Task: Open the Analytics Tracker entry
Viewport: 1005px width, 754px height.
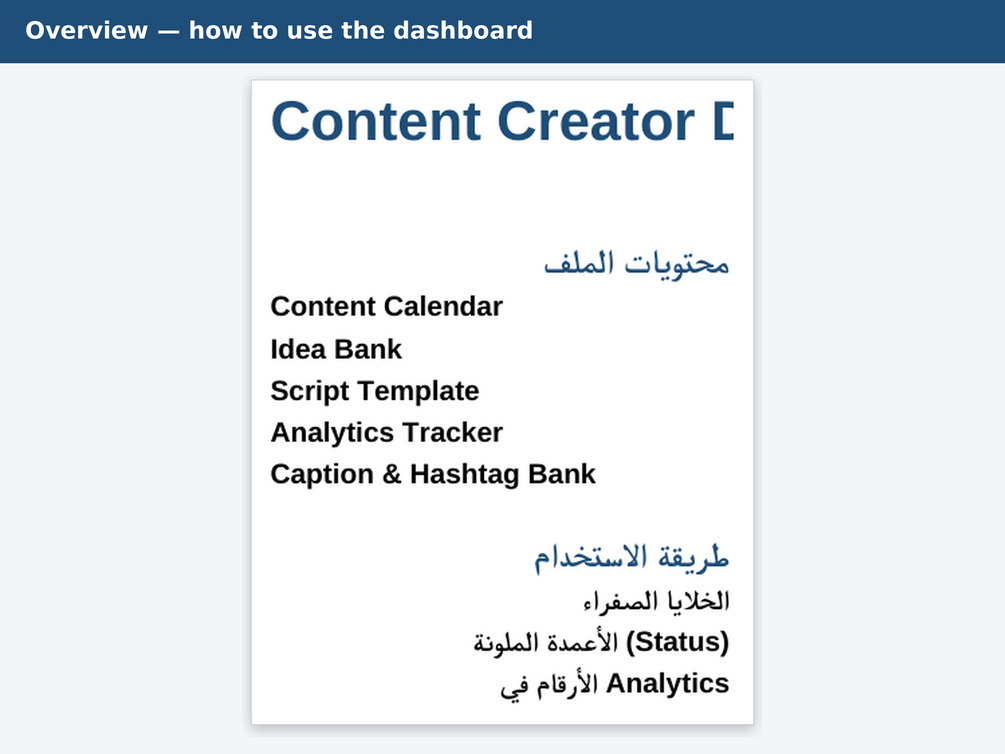Action: click(x=386, y=433)
